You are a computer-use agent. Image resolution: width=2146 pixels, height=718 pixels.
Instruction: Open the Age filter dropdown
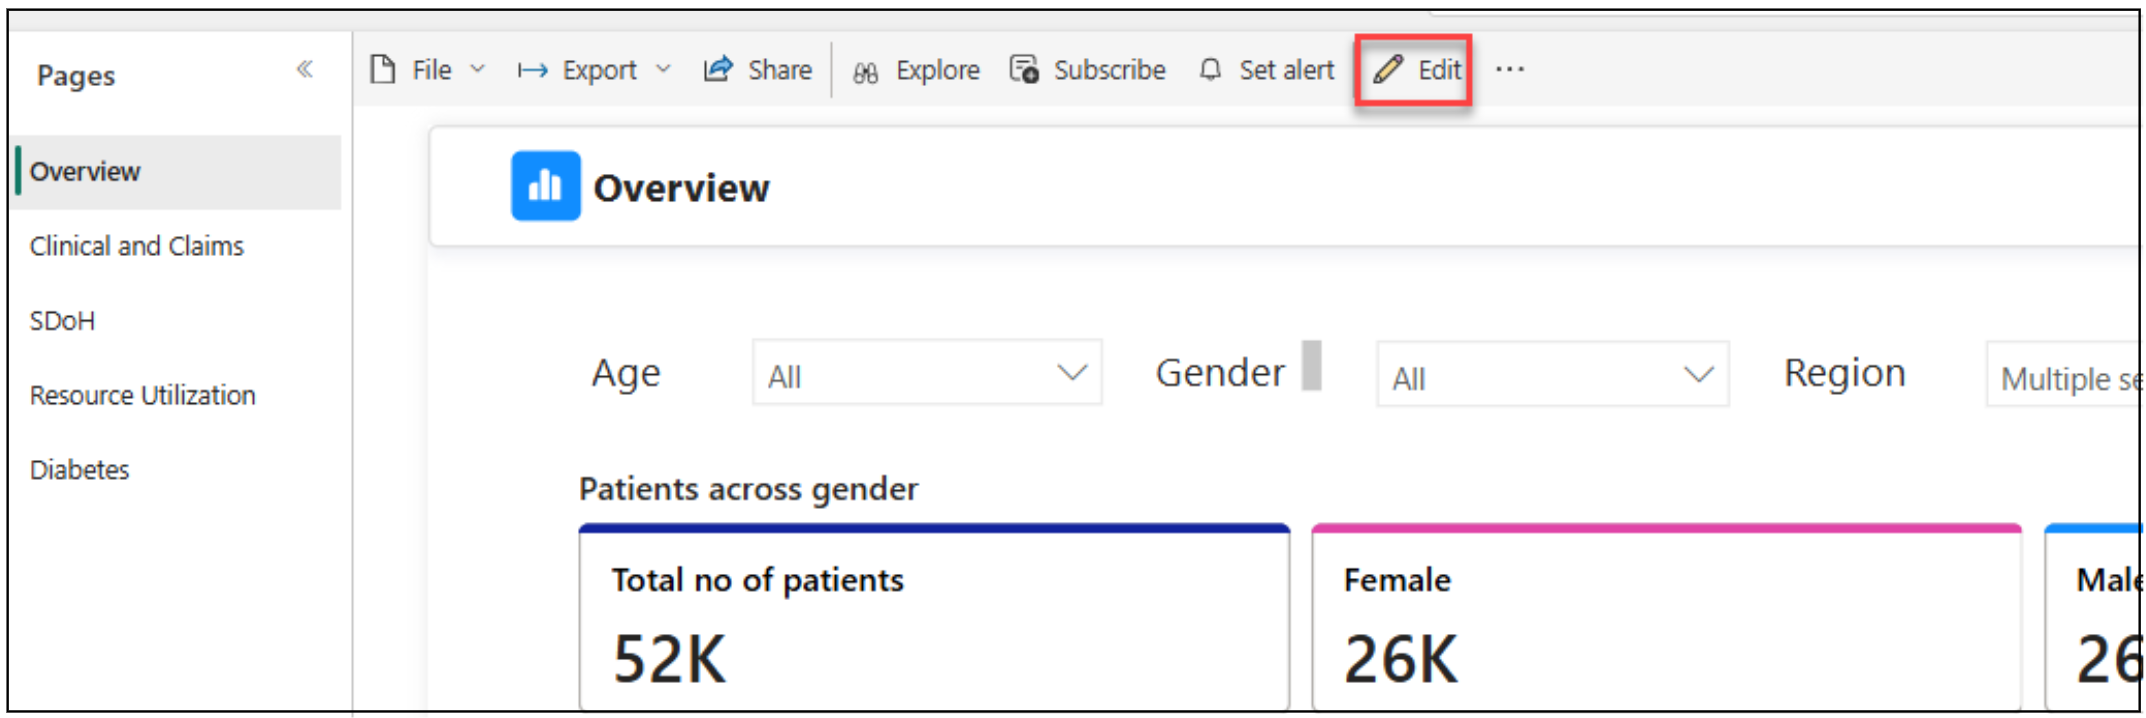(927, 373)
